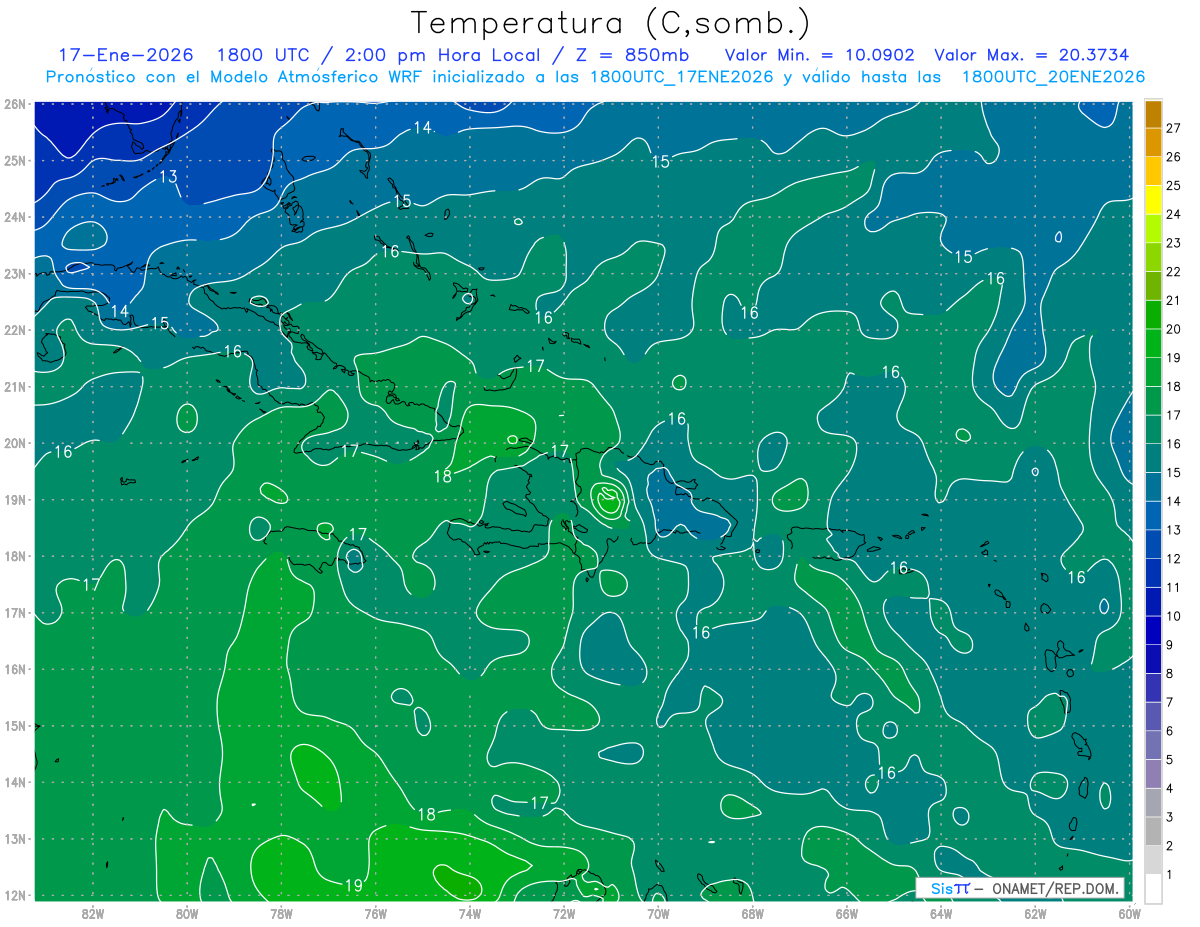
Task: Click the "18N" latitude axis label
Action: point(14,556)
